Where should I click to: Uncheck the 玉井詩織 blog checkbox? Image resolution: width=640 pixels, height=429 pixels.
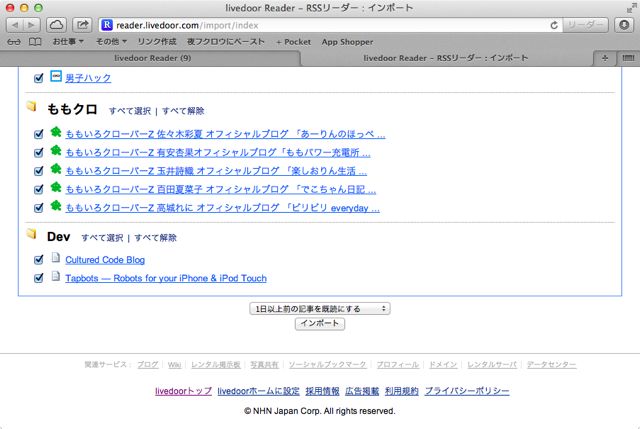pos(39,171)
